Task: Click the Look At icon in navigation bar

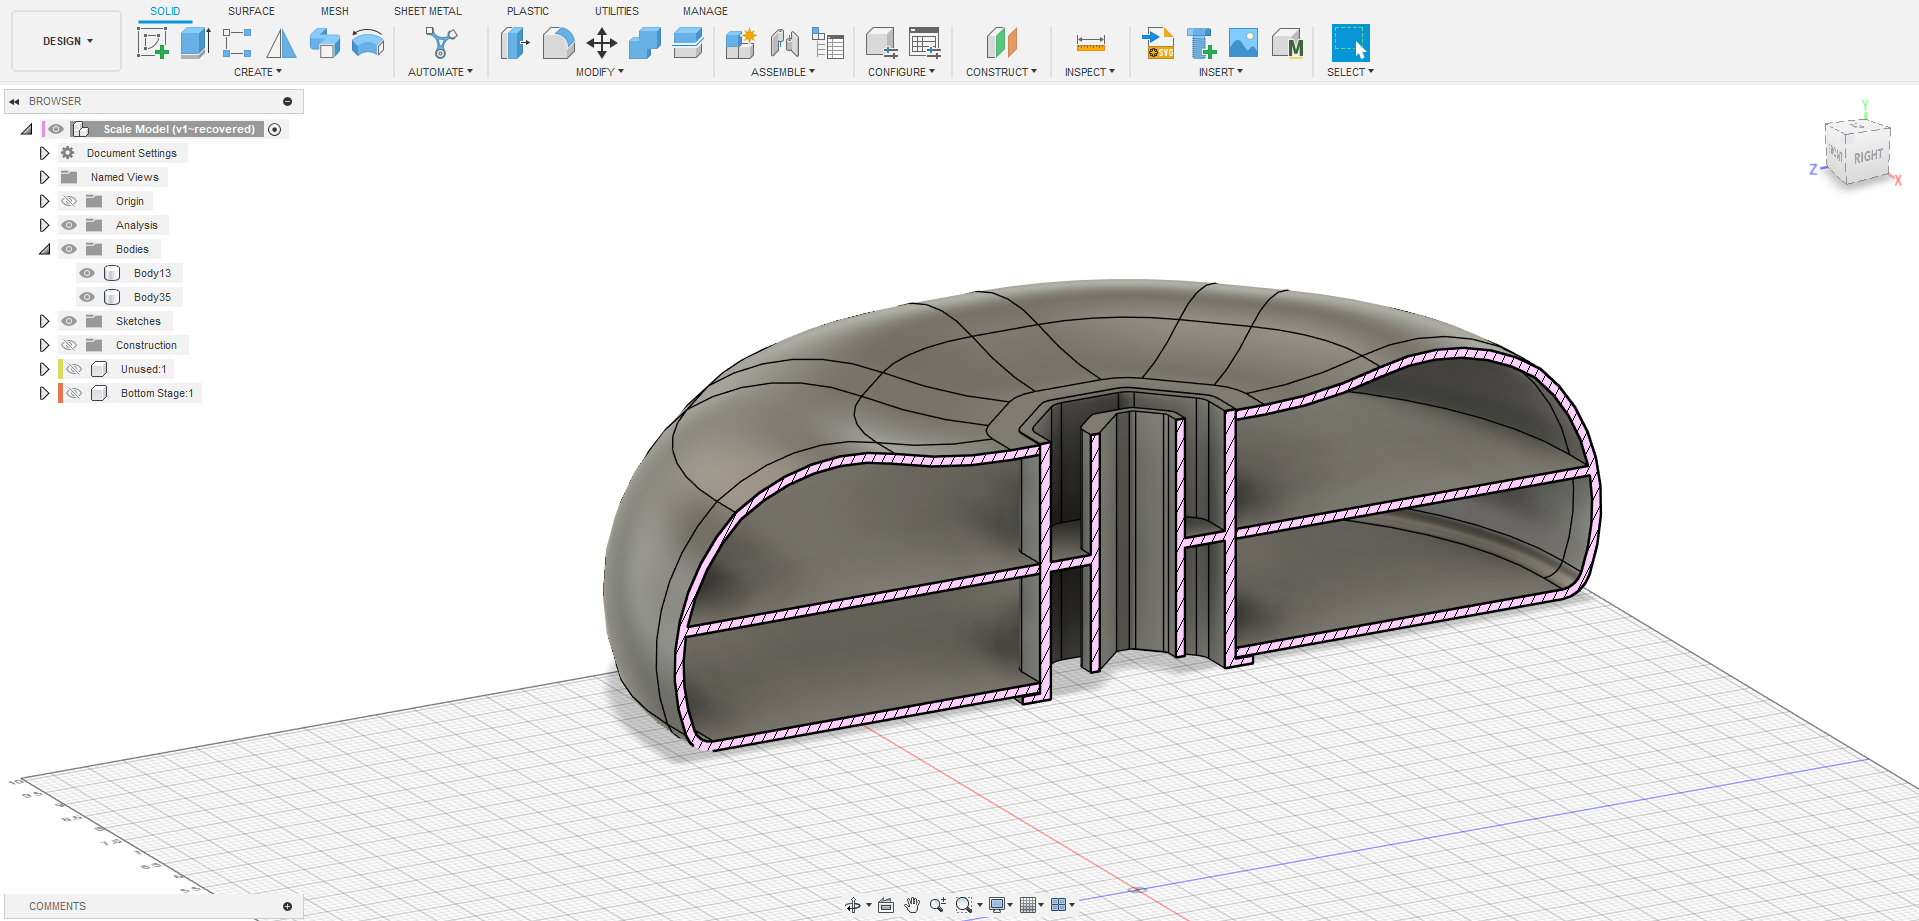Action: click(886, 905)
